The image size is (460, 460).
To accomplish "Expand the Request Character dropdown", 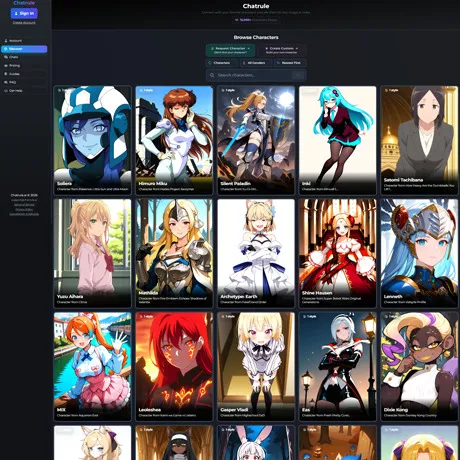I will (x=231, y=50).
